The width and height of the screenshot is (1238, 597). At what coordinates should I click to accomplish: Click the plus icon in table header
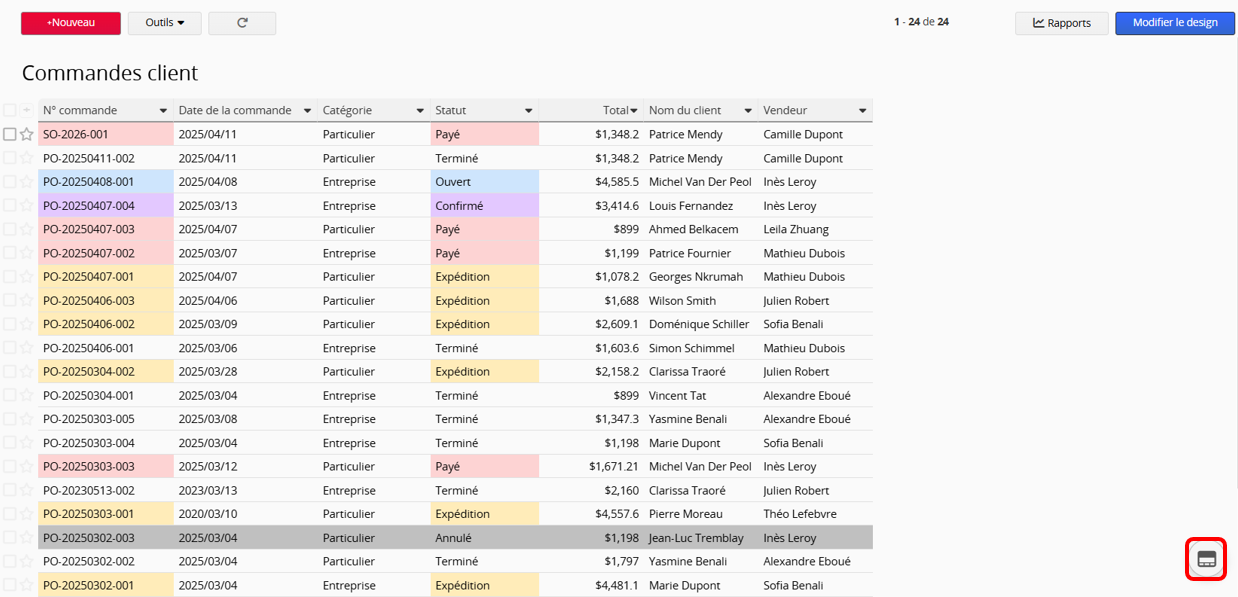click(x=27, y=110)
